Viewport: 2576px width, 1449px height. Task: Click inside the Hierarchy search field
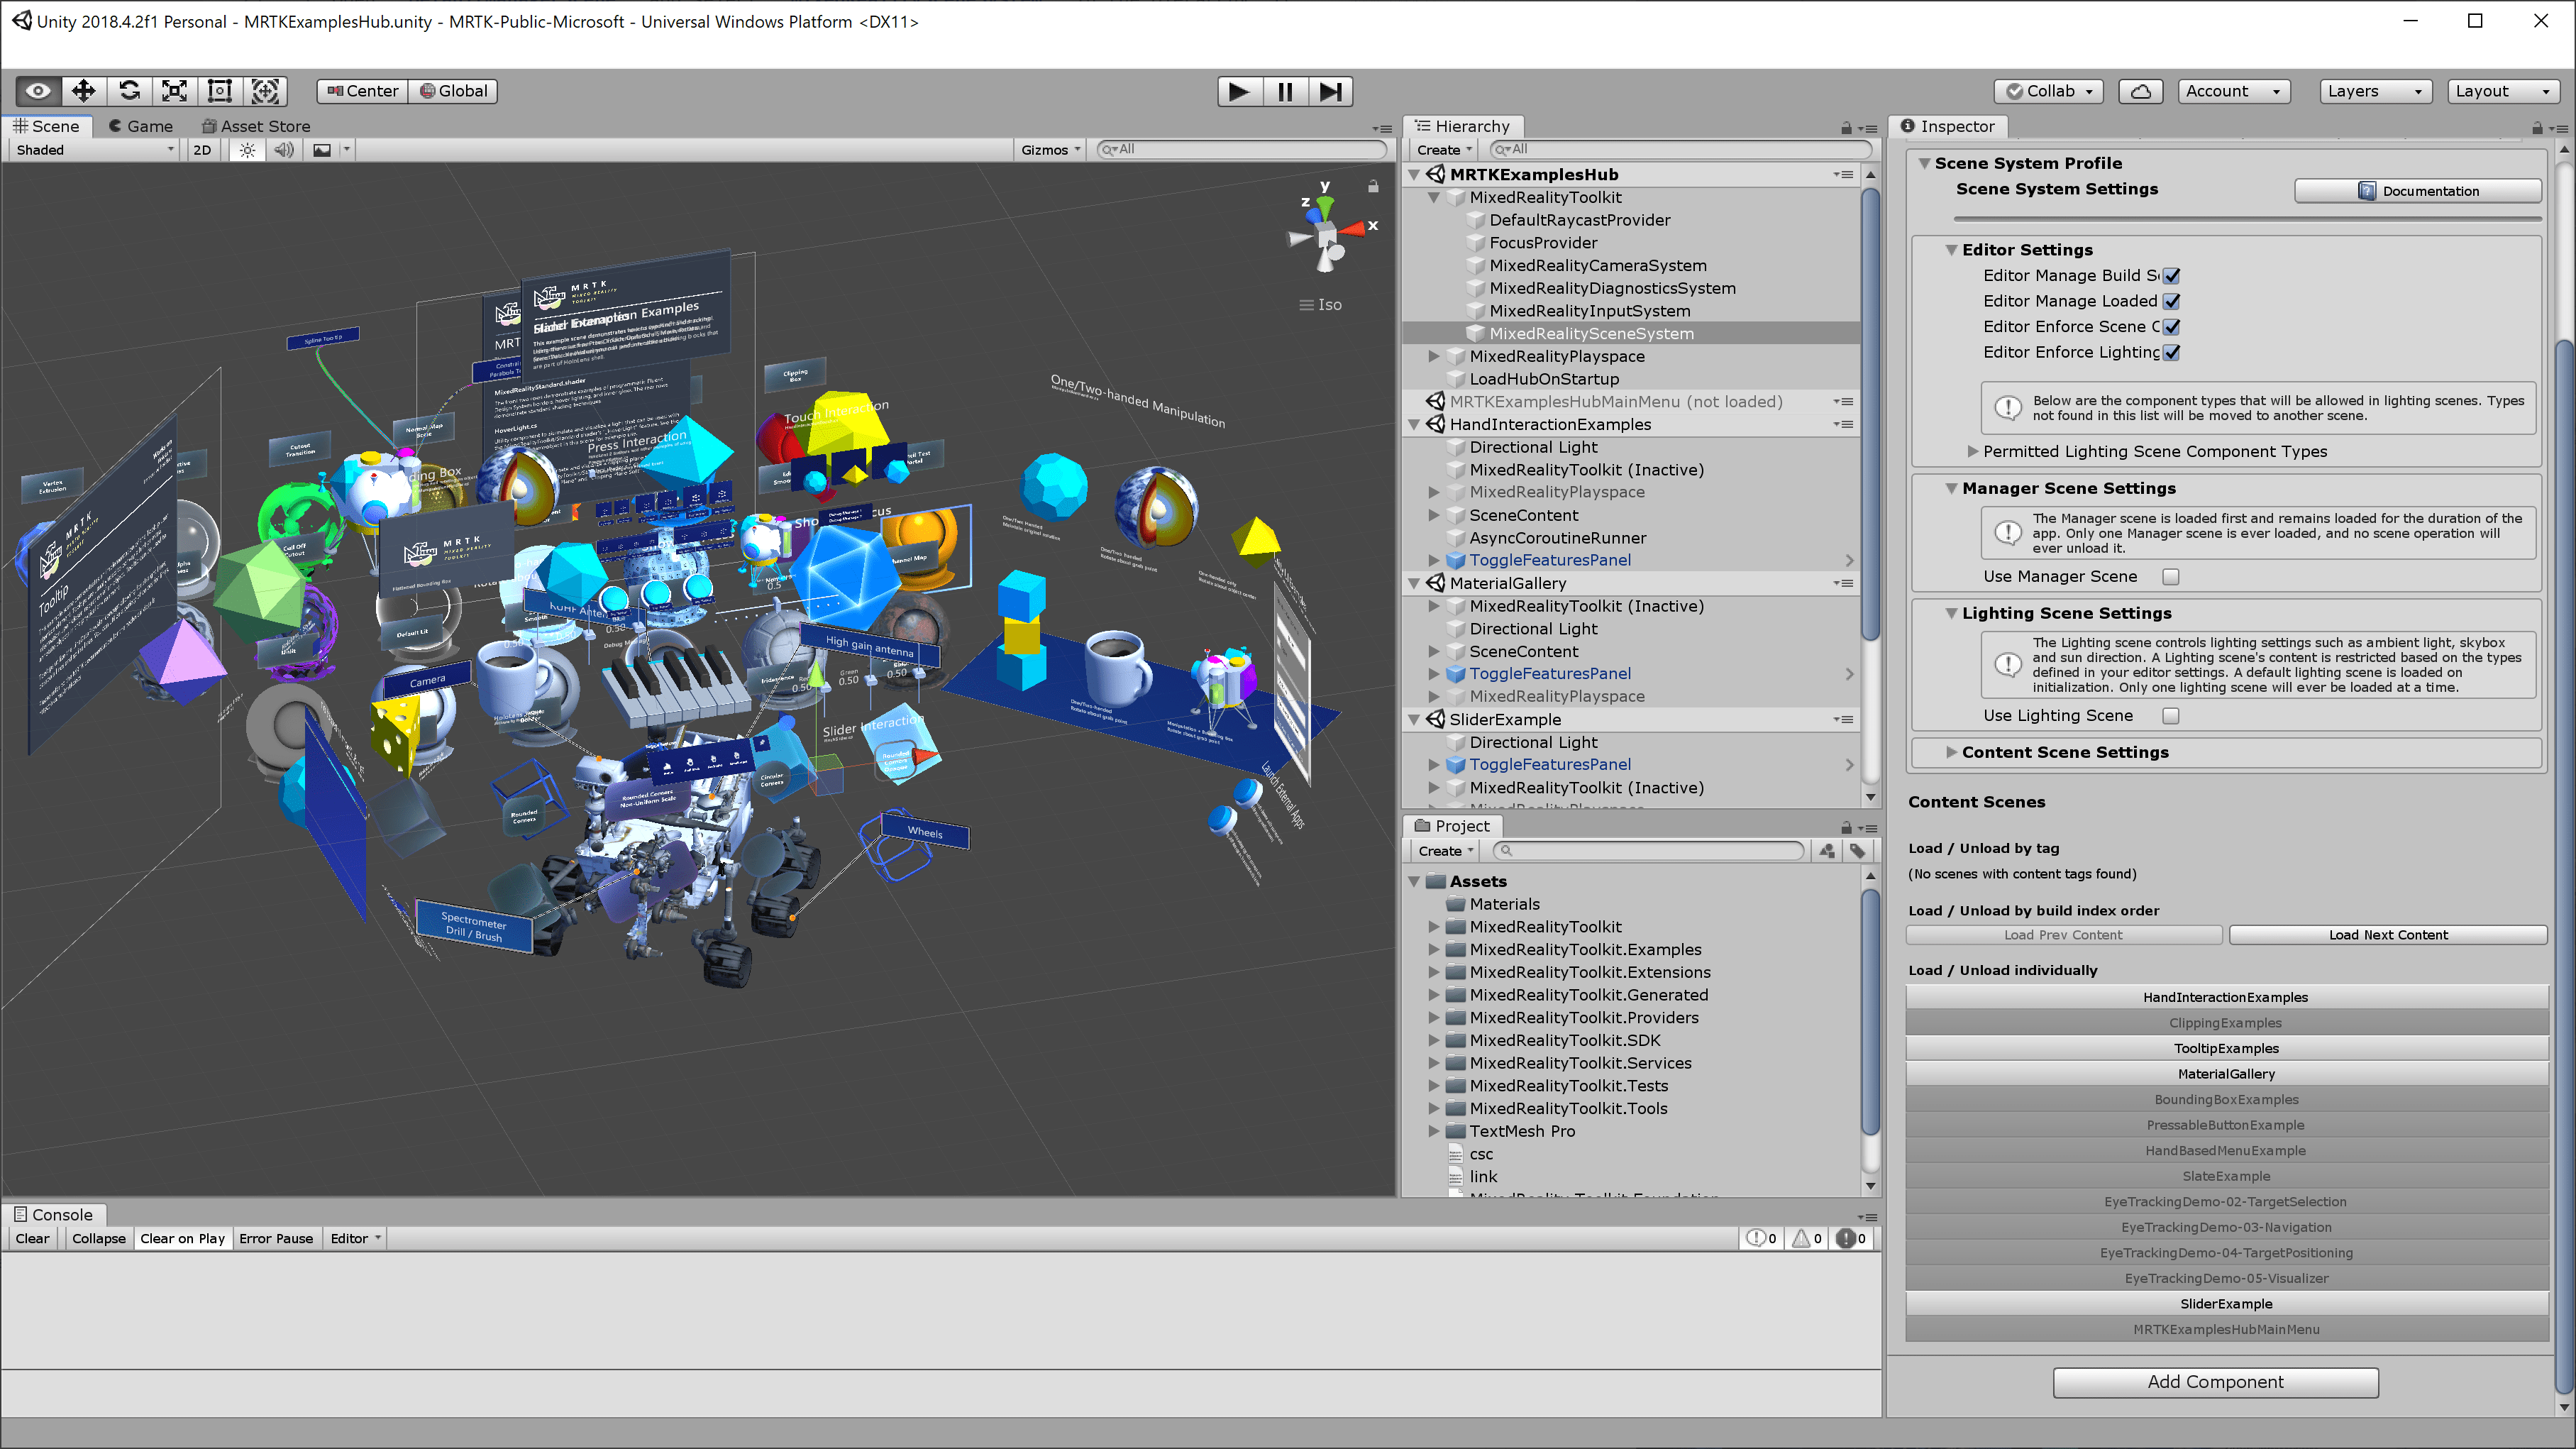[x=1680, y=149]
